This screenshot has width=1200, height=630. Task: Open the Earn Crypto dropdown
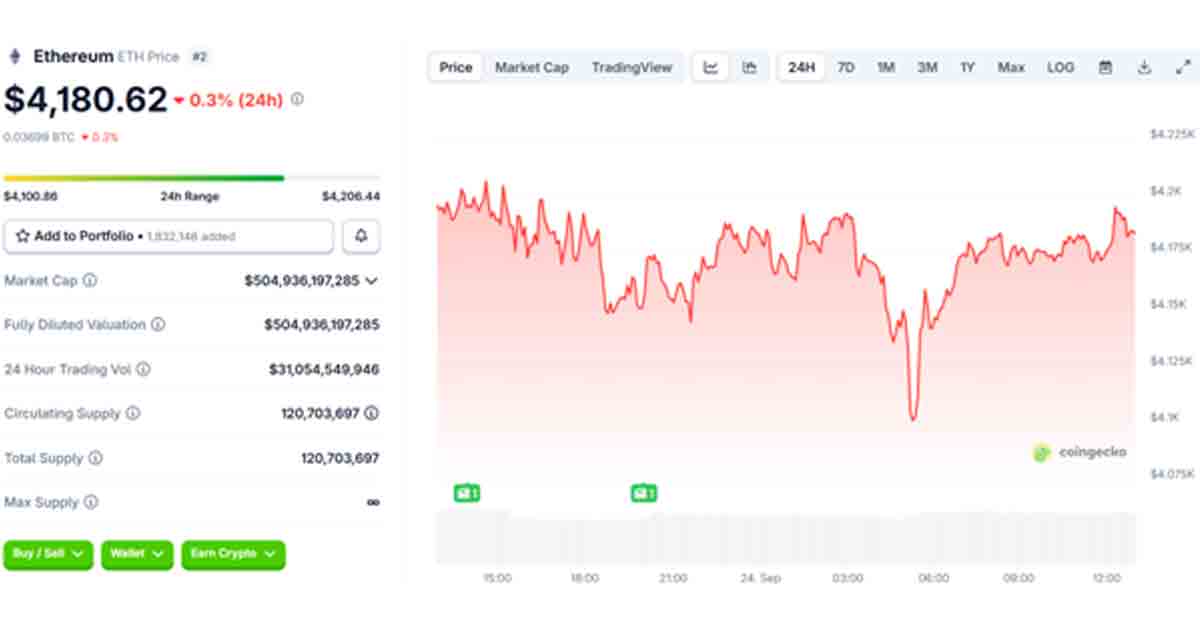[232, 554]
